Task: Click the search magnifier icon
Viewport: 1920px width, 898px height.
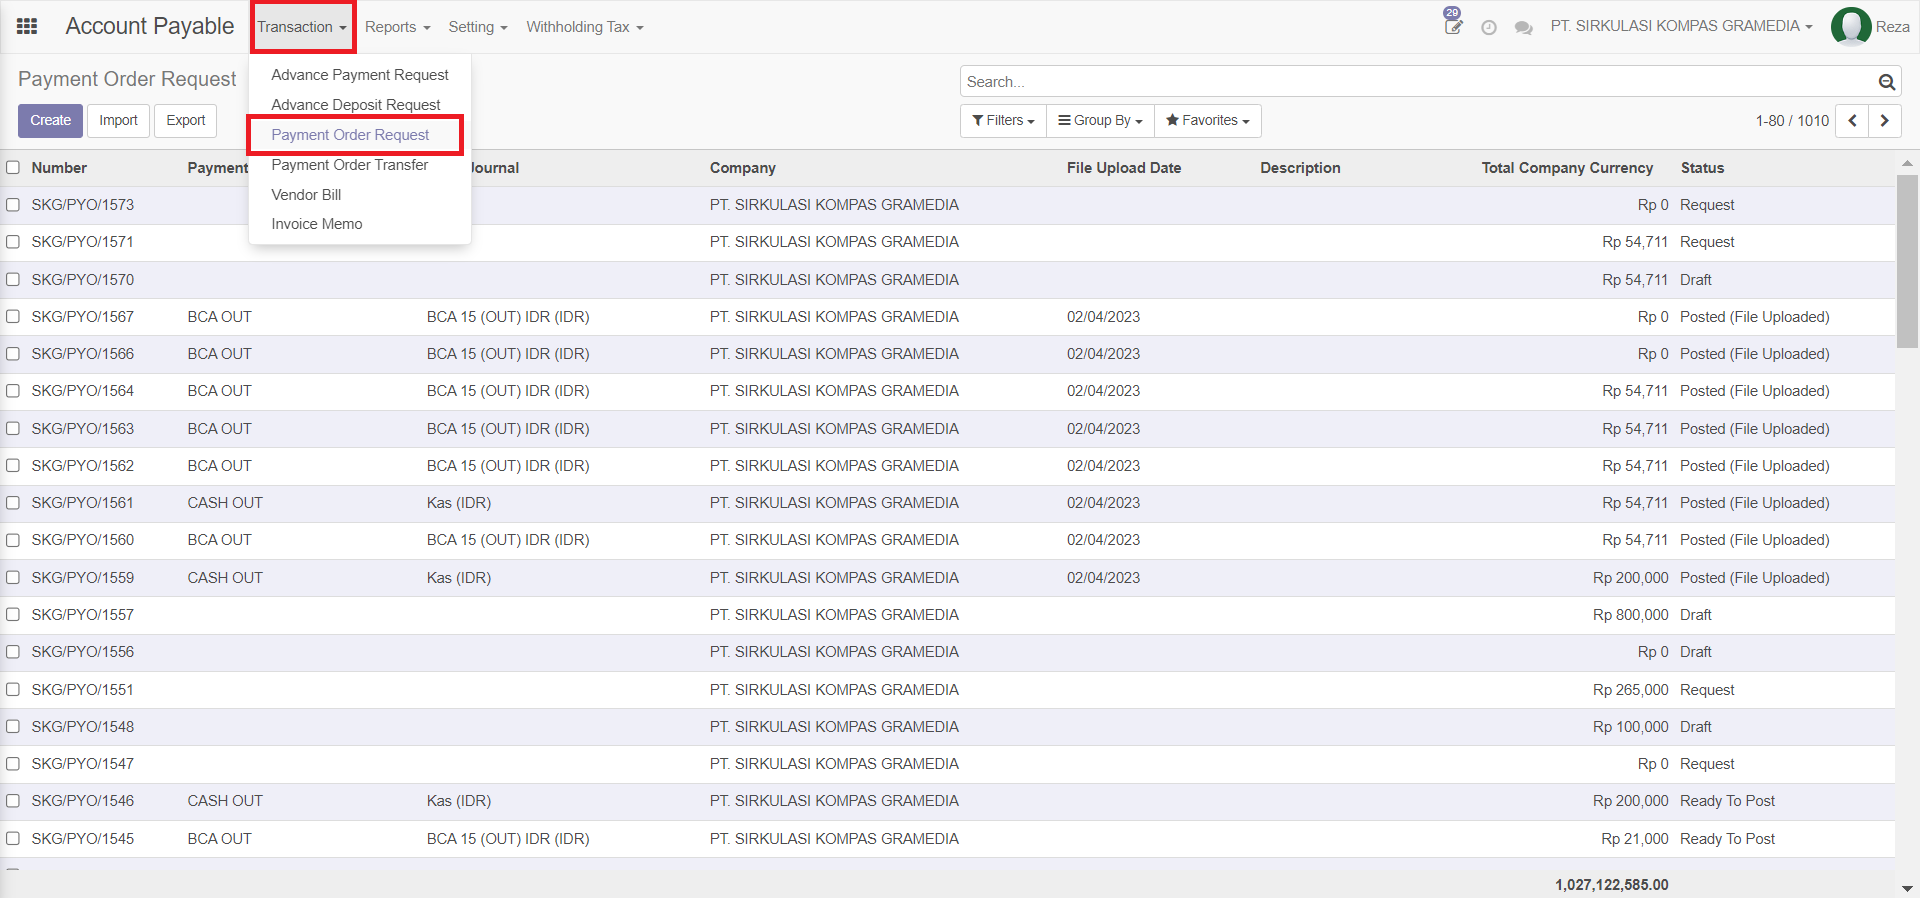Action: 1886,82
